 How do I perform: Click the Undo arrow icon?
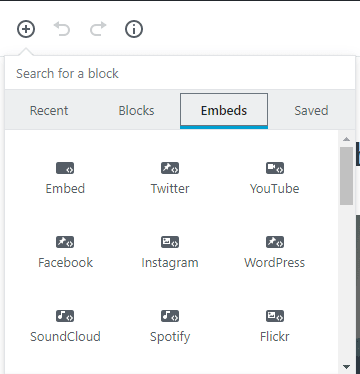[x=62, y=29]
